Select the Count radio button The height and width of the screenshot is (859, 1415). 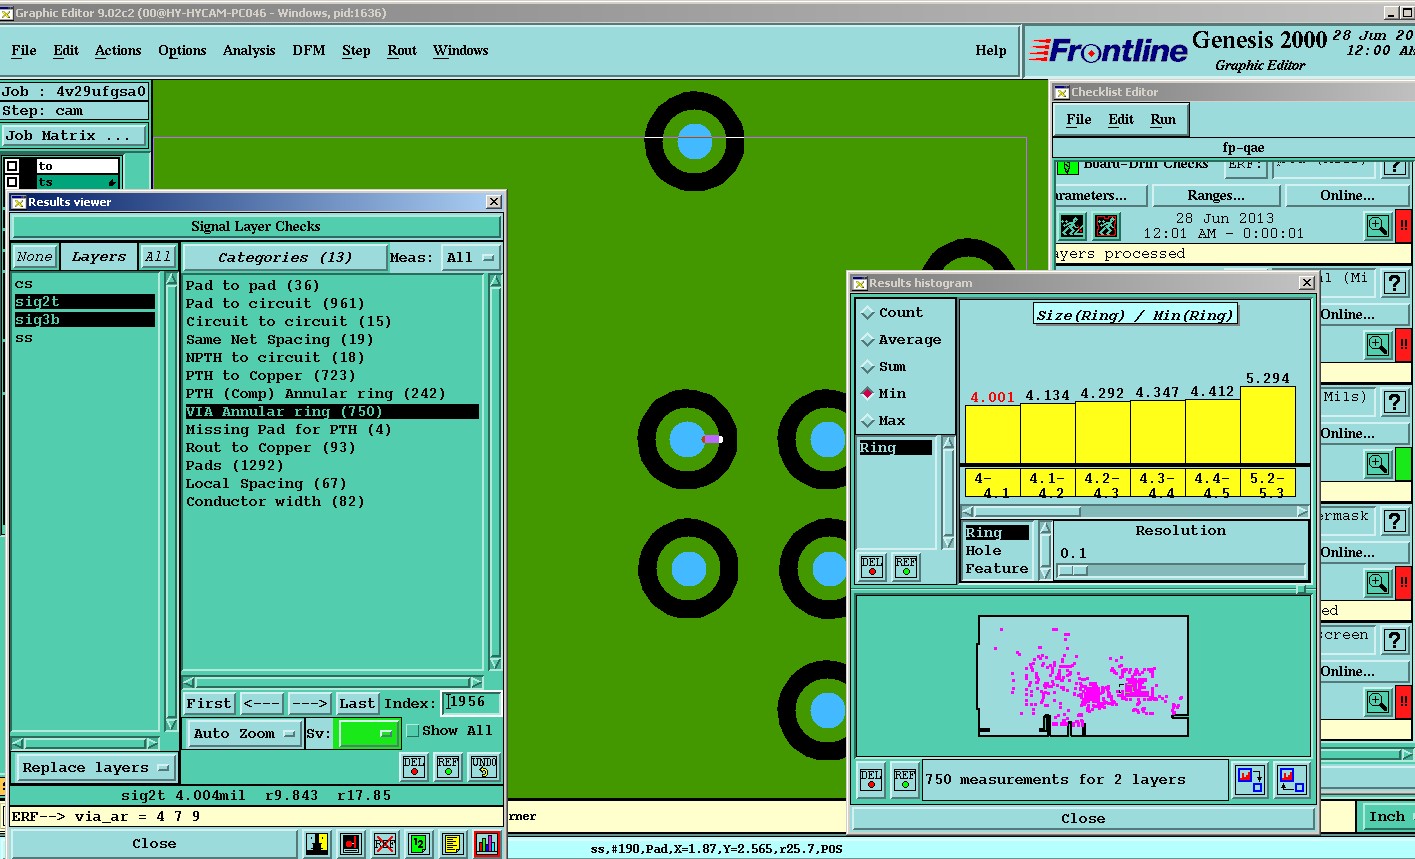click(x=868, y=313)
